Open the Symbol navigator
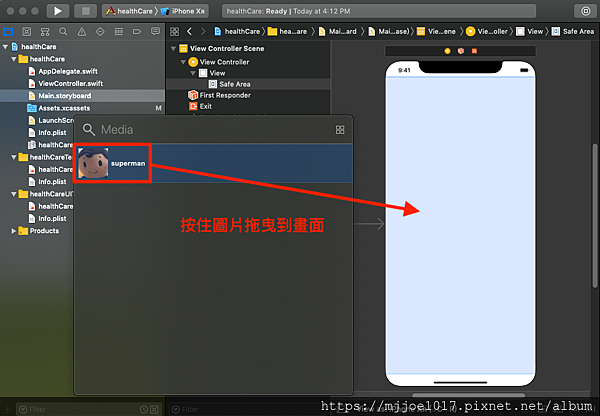The image size is (600, 416). [x=45, y=31]
